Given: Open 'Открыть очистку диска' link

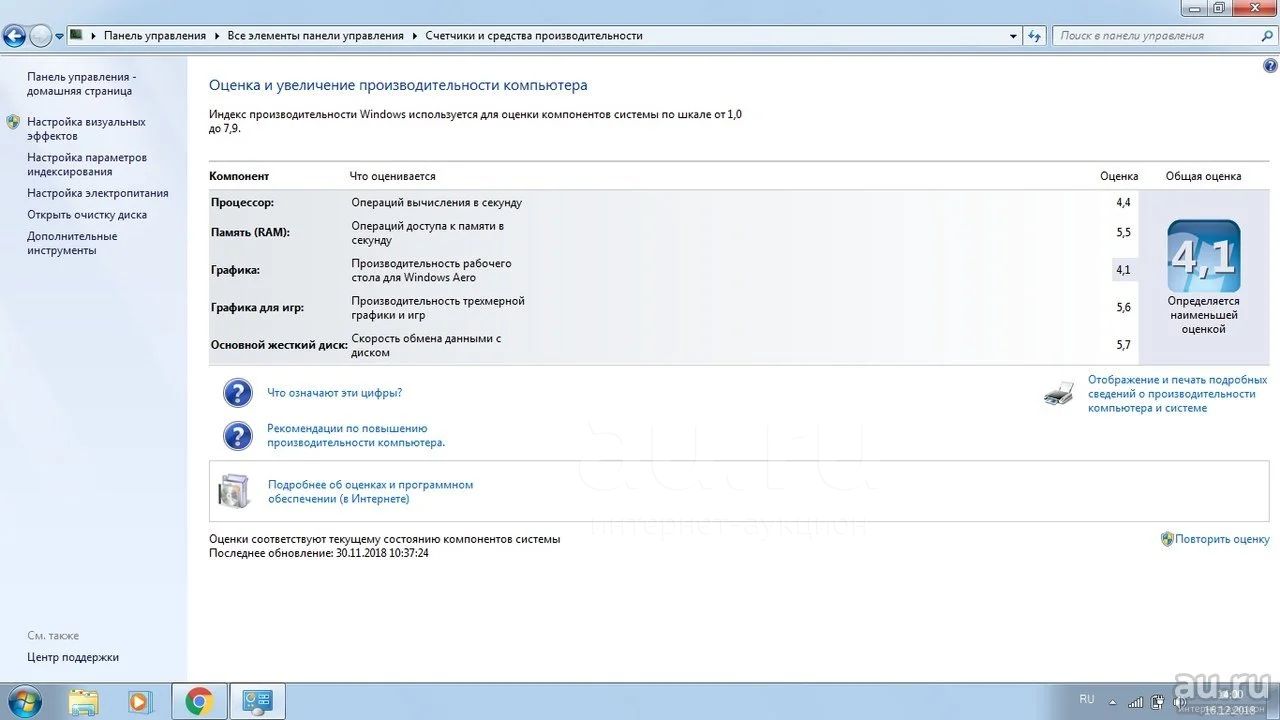Looking at the screenshot, I should [x=87, y=215].
